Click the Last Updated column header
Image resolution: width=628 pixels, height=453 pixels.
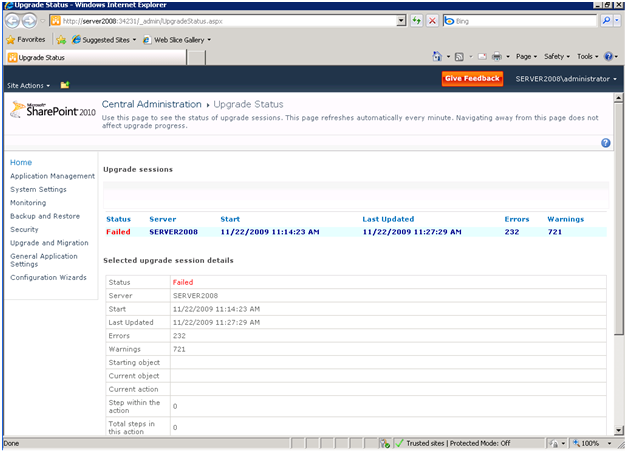[x=388, y=219]
